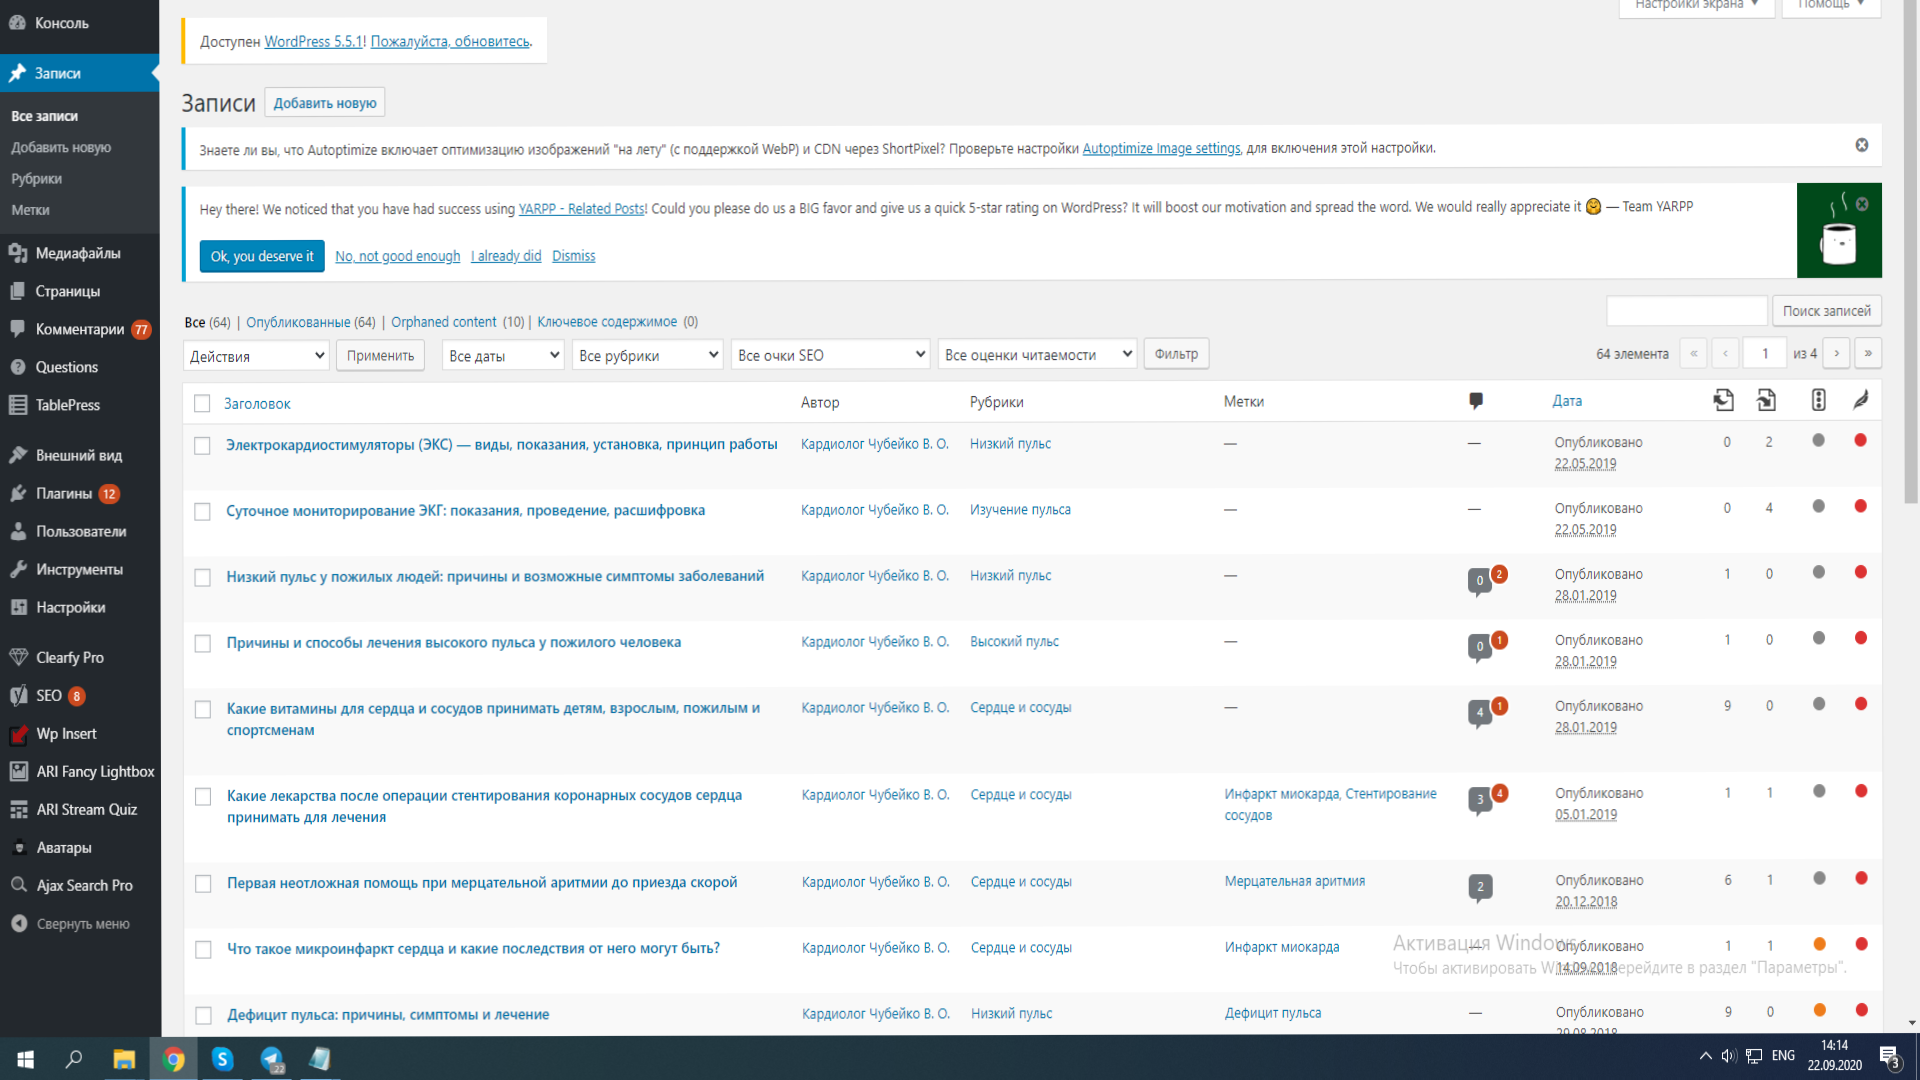This screenshot has width=1920, height=1080.
Task: Open Плагины menu in the sidebar
Action: (64, 493)
